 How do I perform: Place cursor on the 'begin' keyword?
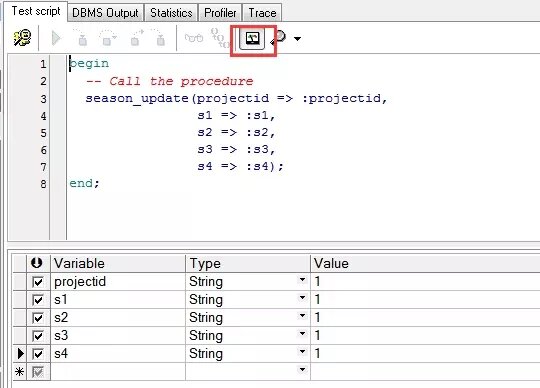[x=89, y=64]
